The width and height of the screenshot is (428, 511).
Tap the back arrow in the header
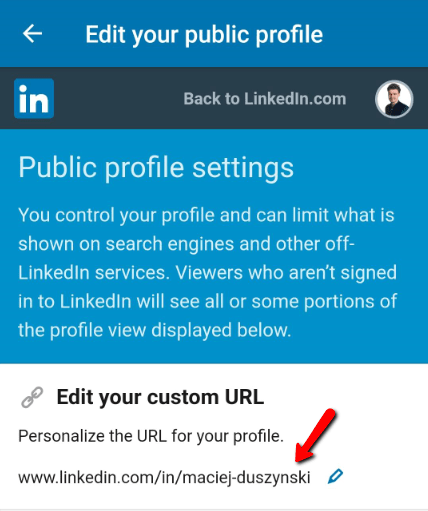coord(32,34)
